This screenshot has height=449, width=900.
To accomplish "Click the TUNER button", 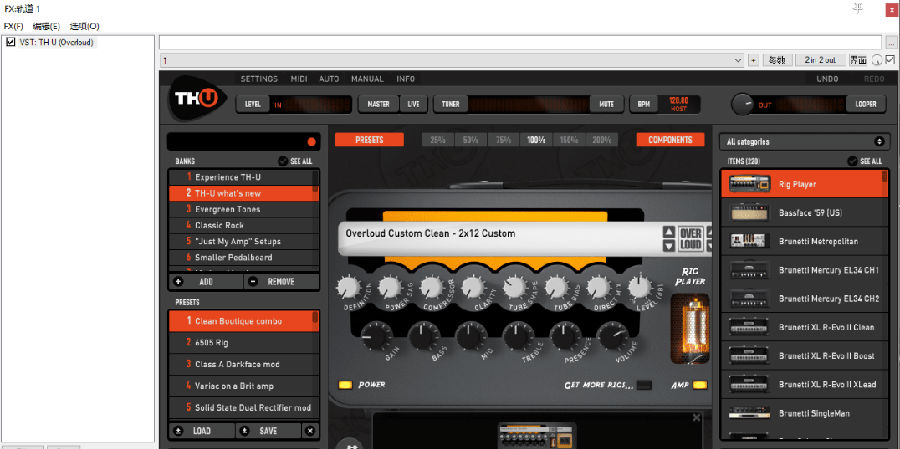I will pos(451,104).
